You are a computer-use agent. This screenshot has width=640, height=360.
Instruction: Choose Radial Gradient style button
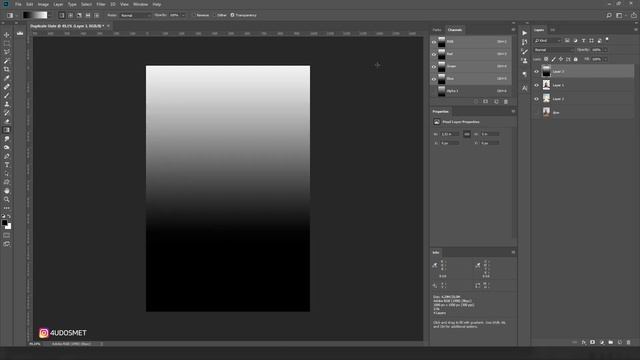pos(71,15)
